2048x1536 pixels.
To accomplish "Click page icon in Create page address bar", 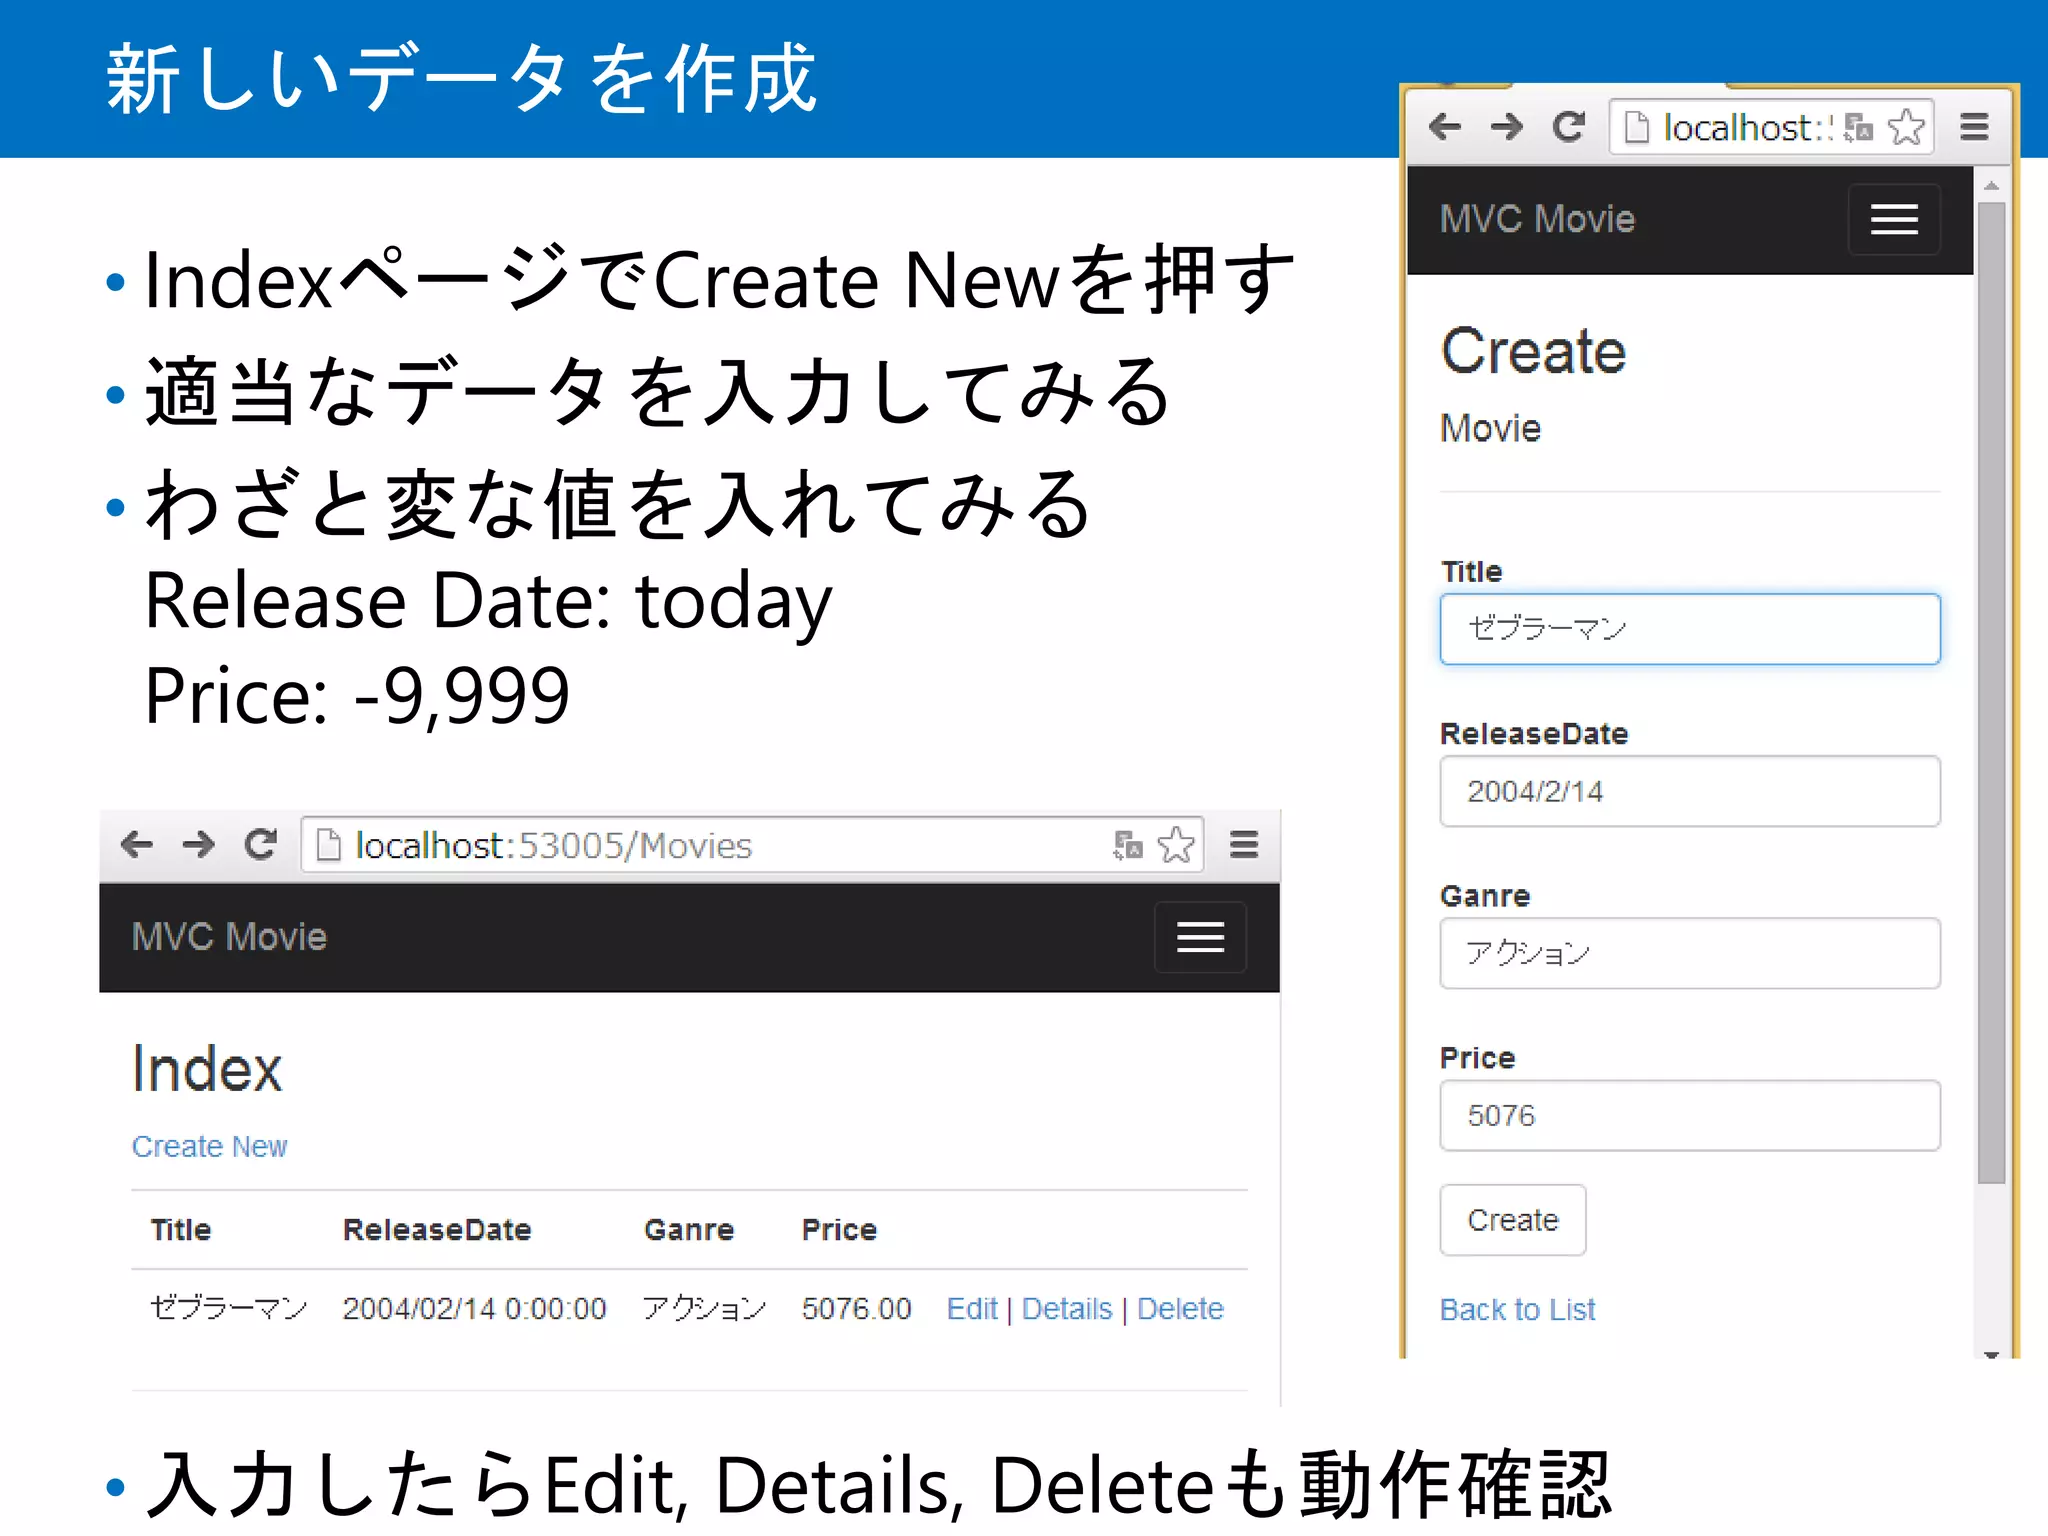I will 1636,128.
